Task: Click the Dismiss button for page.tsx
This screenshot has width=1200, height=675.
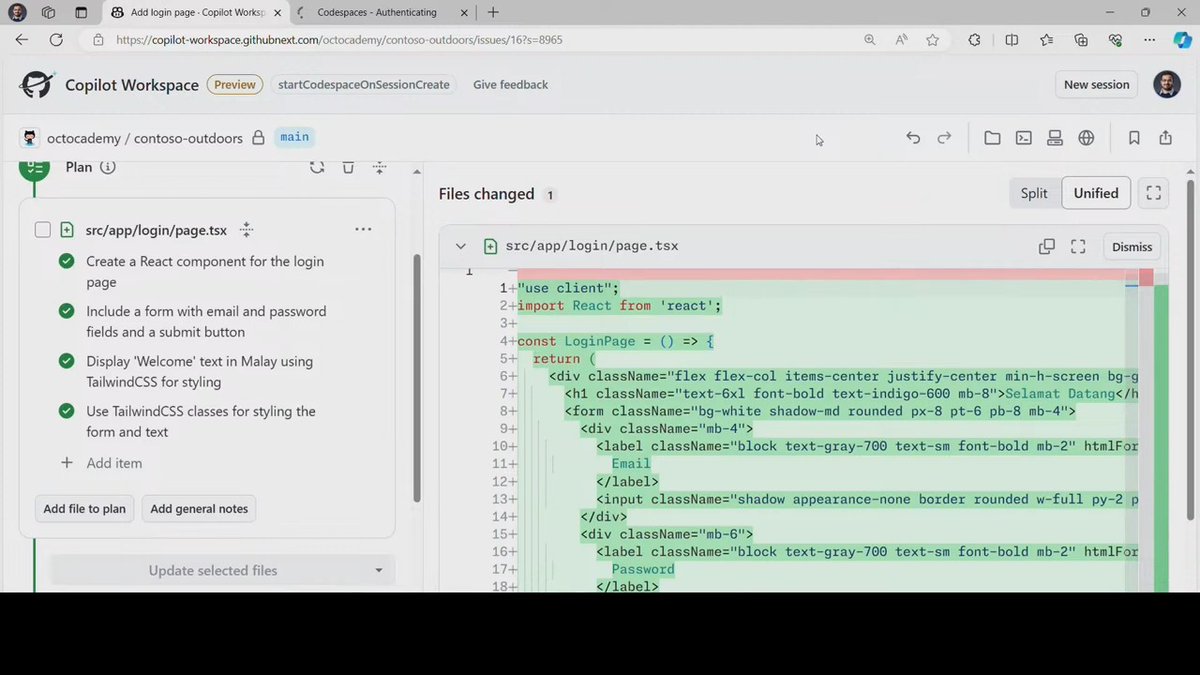Action: point(1132,246)
